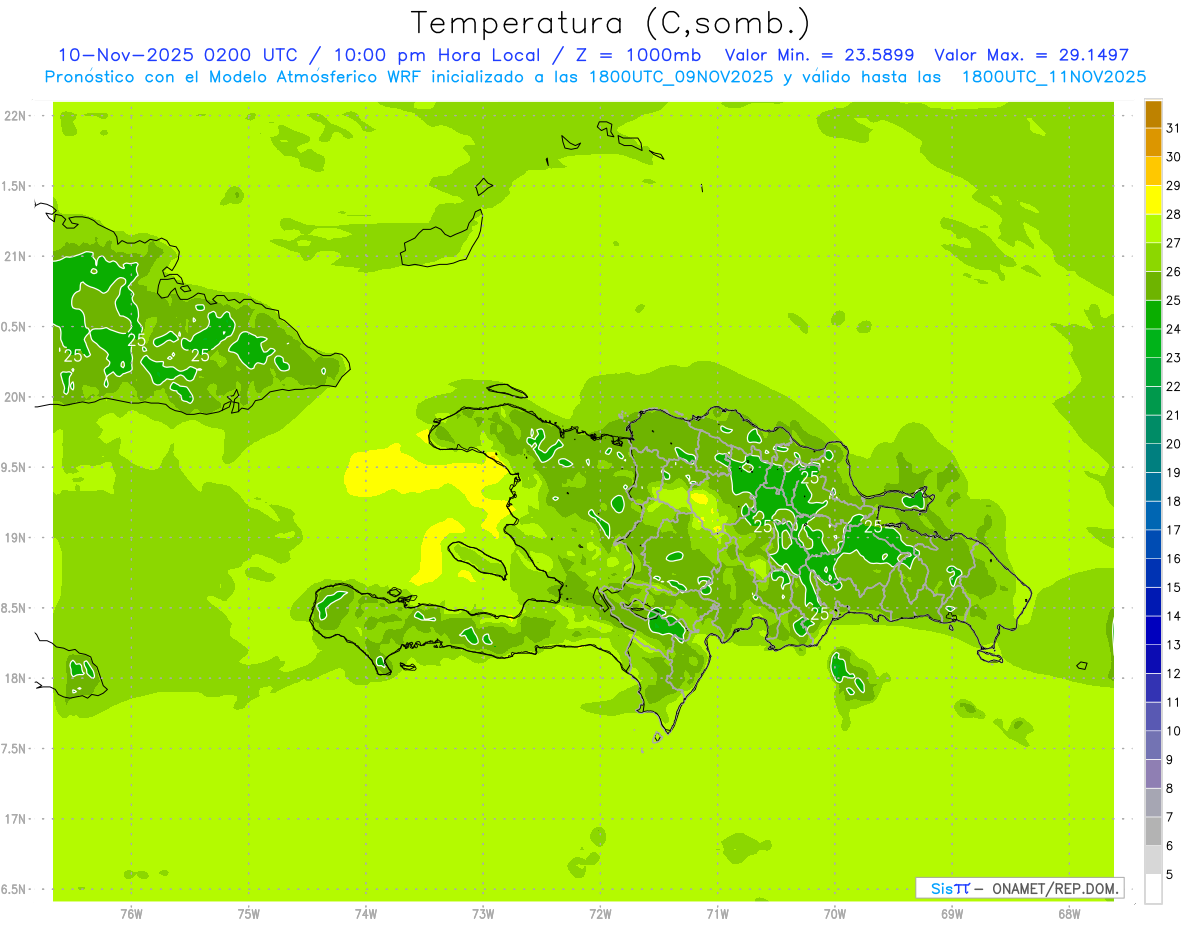Screen dimensions: 1200x927
Task: Select the 72W longitude axis label
Action: (600, 914)
